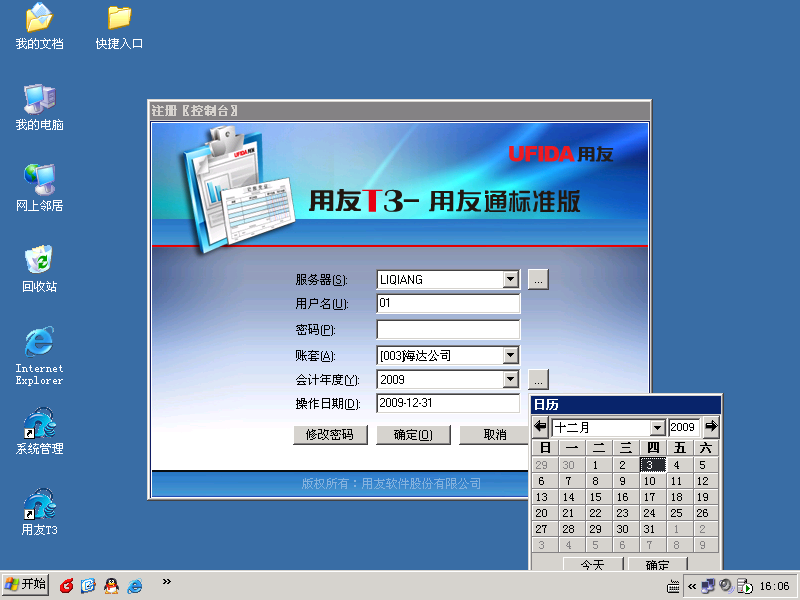Click the 2009 year field in calendar
This screenshot has width=800, height=600.
(x=684, y=428)
